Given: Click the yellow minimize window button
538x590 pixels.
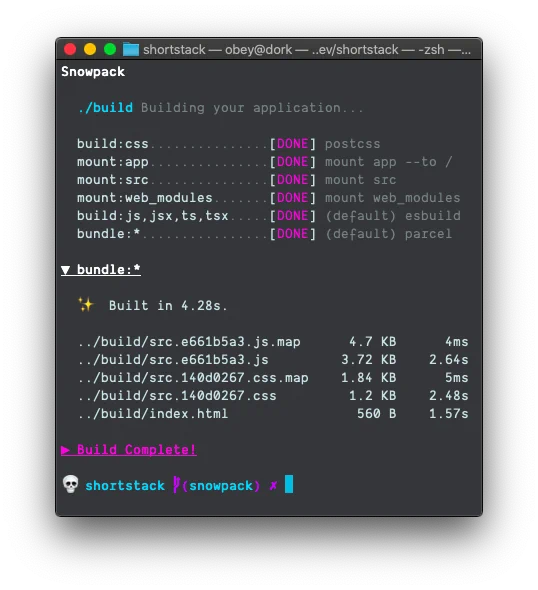Looking at the screenshot, I should click(x=90, y=49).
